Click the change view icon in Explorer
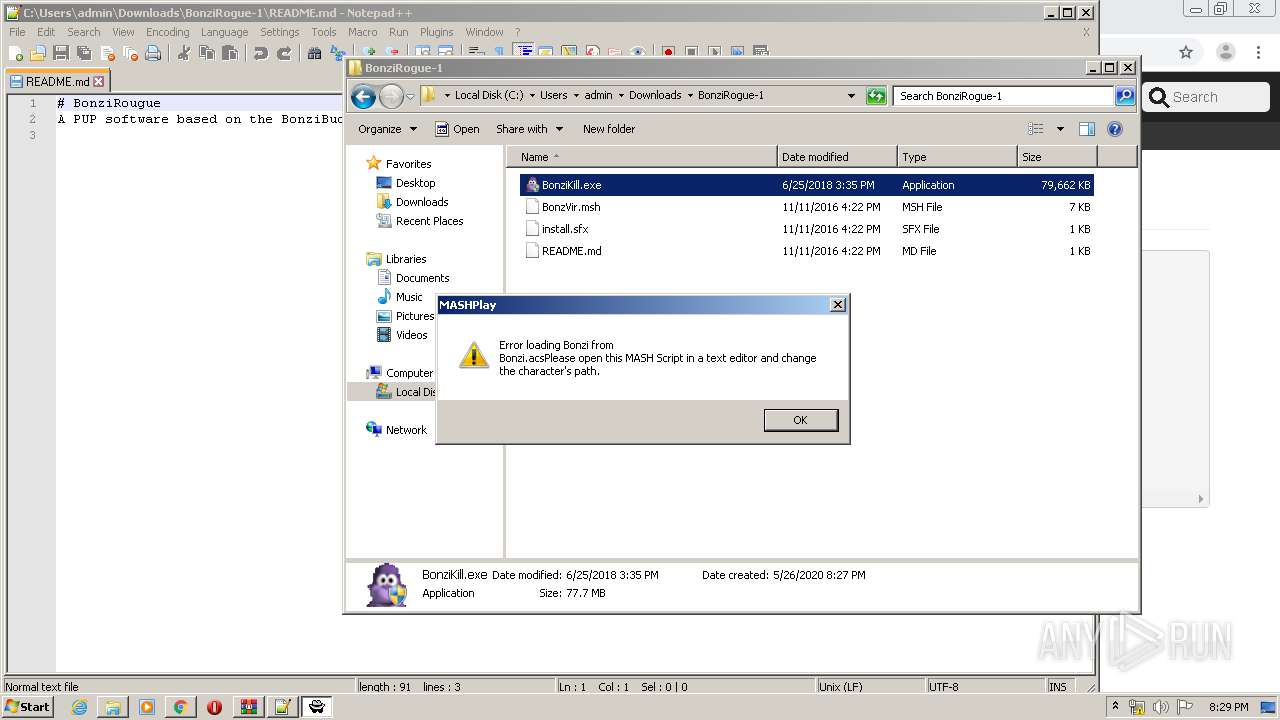 [1036, 129]
